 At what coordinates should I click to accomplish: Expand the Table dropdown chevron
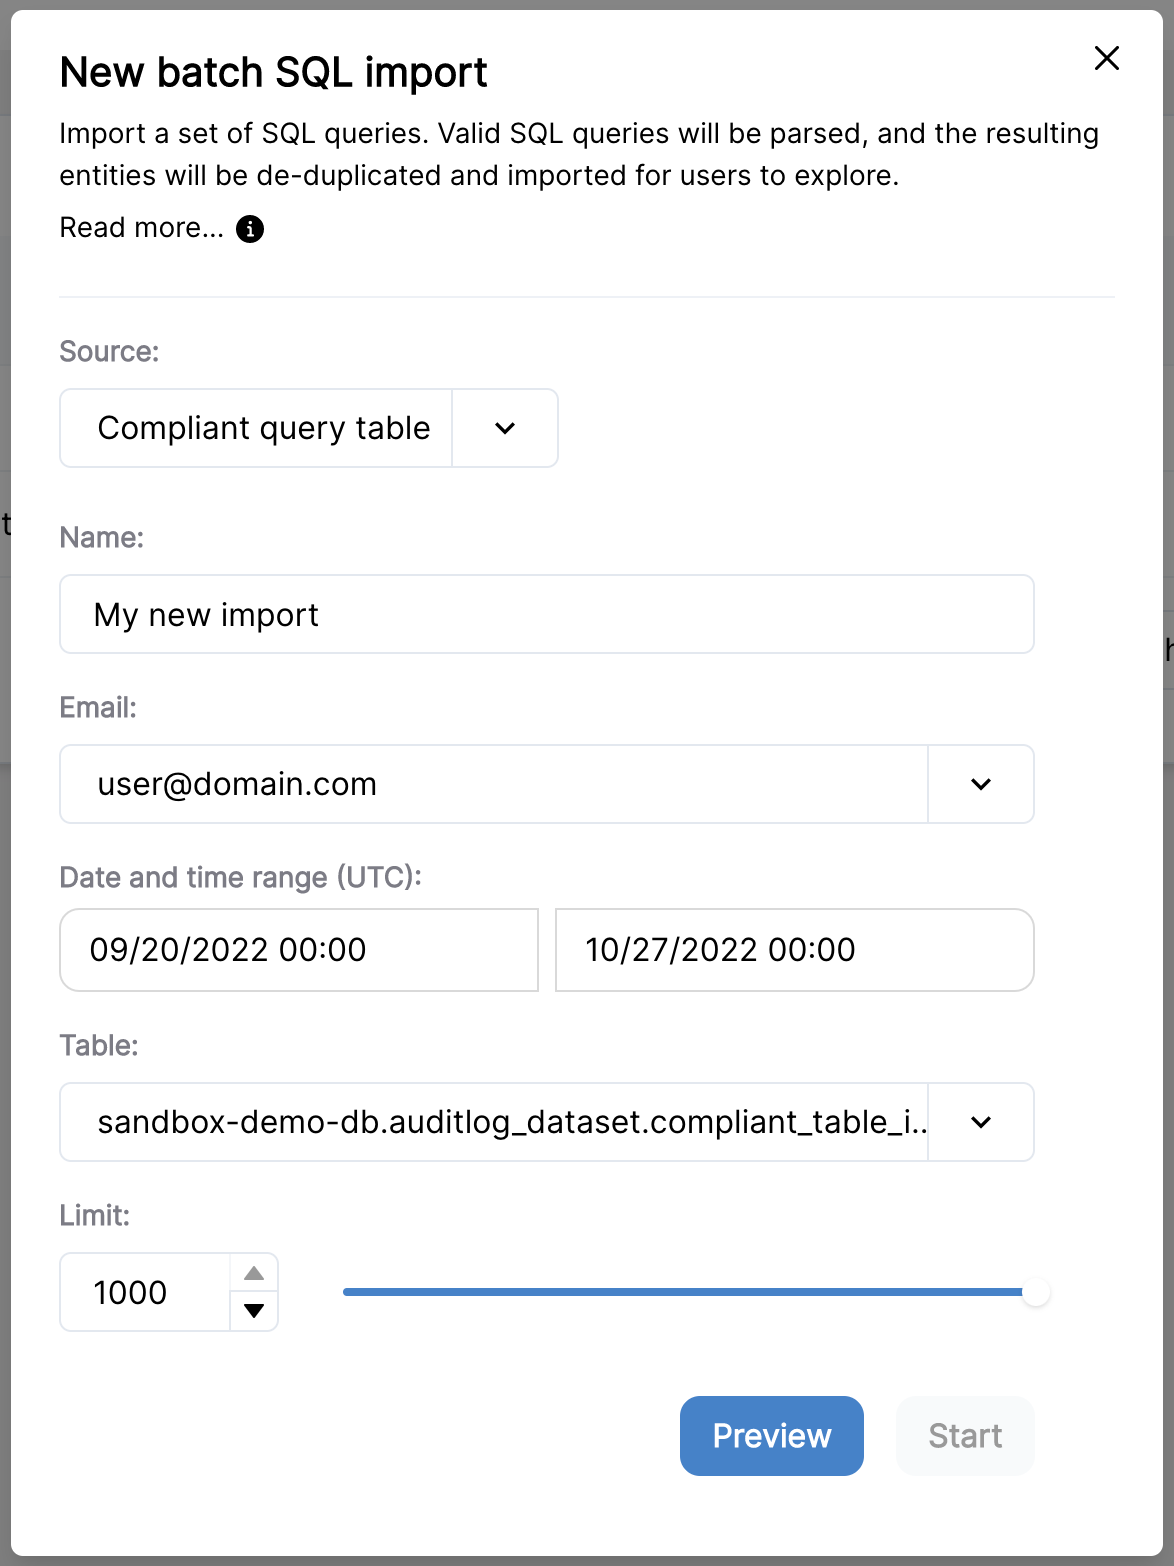pos(981,1122)
